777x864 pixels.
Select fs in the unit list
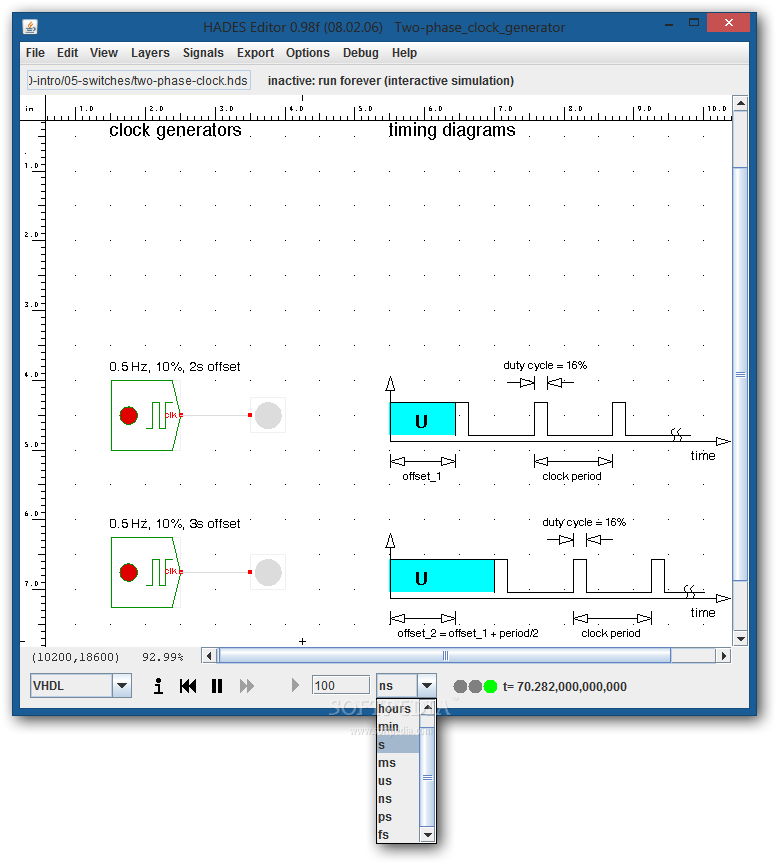point(398,834)
